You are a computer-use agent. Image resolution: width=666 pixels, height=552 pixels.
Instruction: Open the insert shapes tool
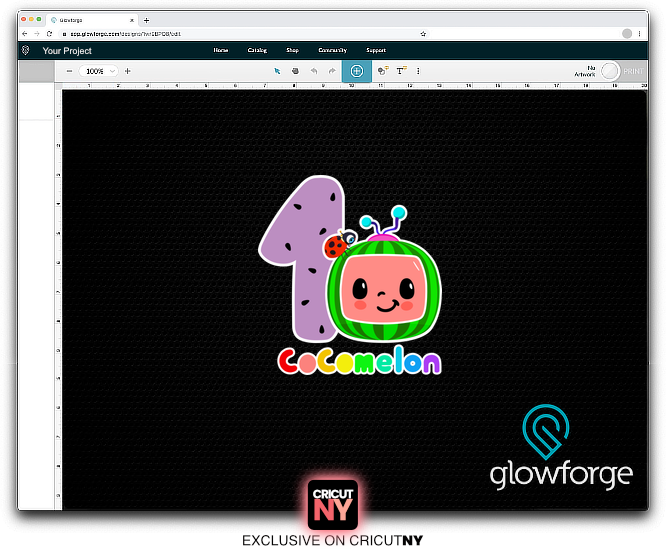pyautogui.click(x=383, y=71)
